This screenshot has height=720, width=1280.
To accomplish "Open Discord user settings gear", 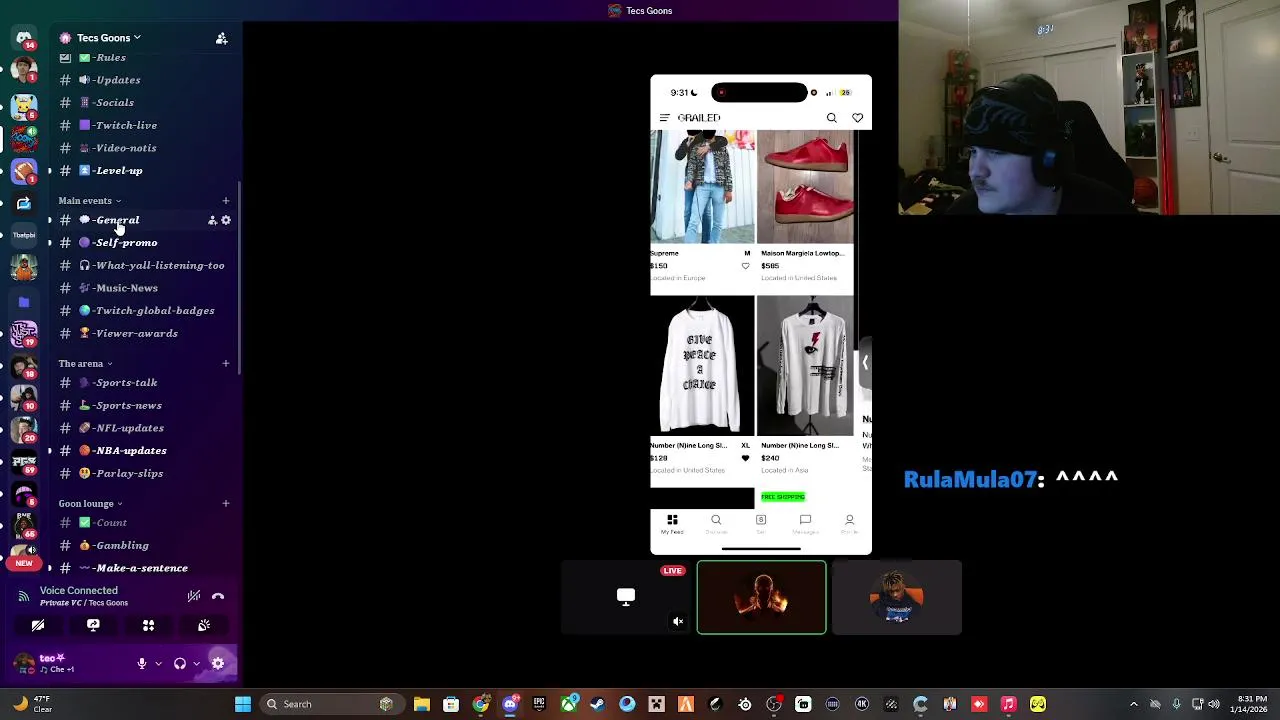I will (x=218, y=663).
